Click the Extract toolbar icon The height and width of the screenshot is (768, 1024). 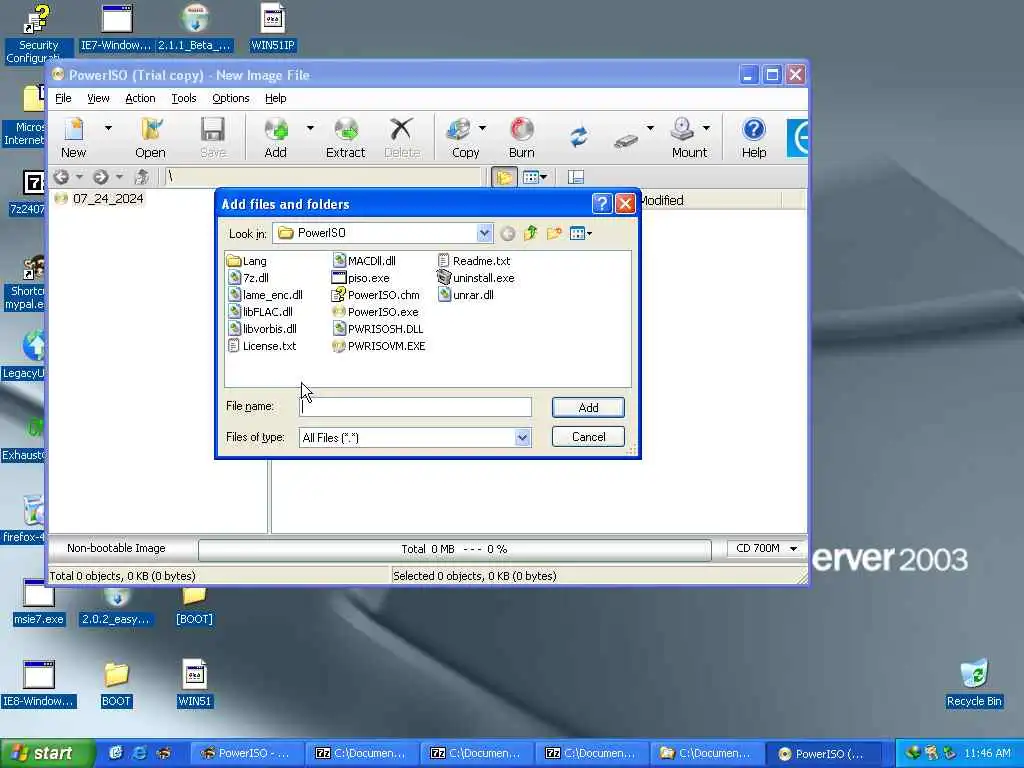click(x=345, y=138)
